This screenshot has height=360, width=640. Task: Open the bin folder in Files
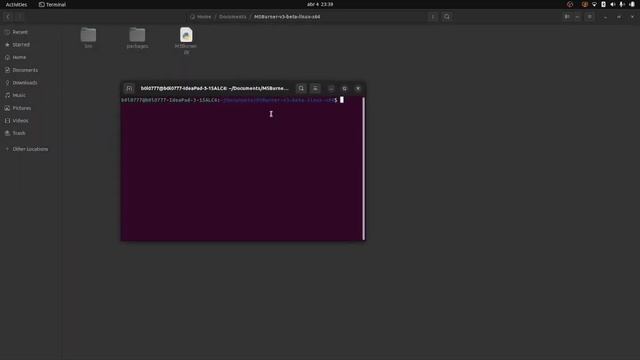coord(88,38)
